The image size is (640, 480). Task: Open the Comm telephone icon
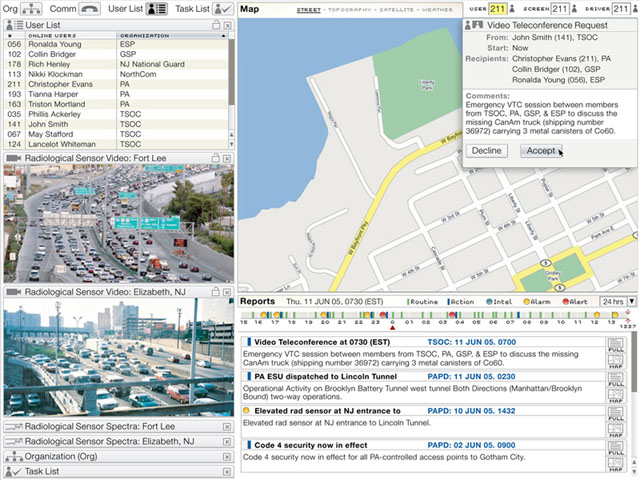coord(89,9)
